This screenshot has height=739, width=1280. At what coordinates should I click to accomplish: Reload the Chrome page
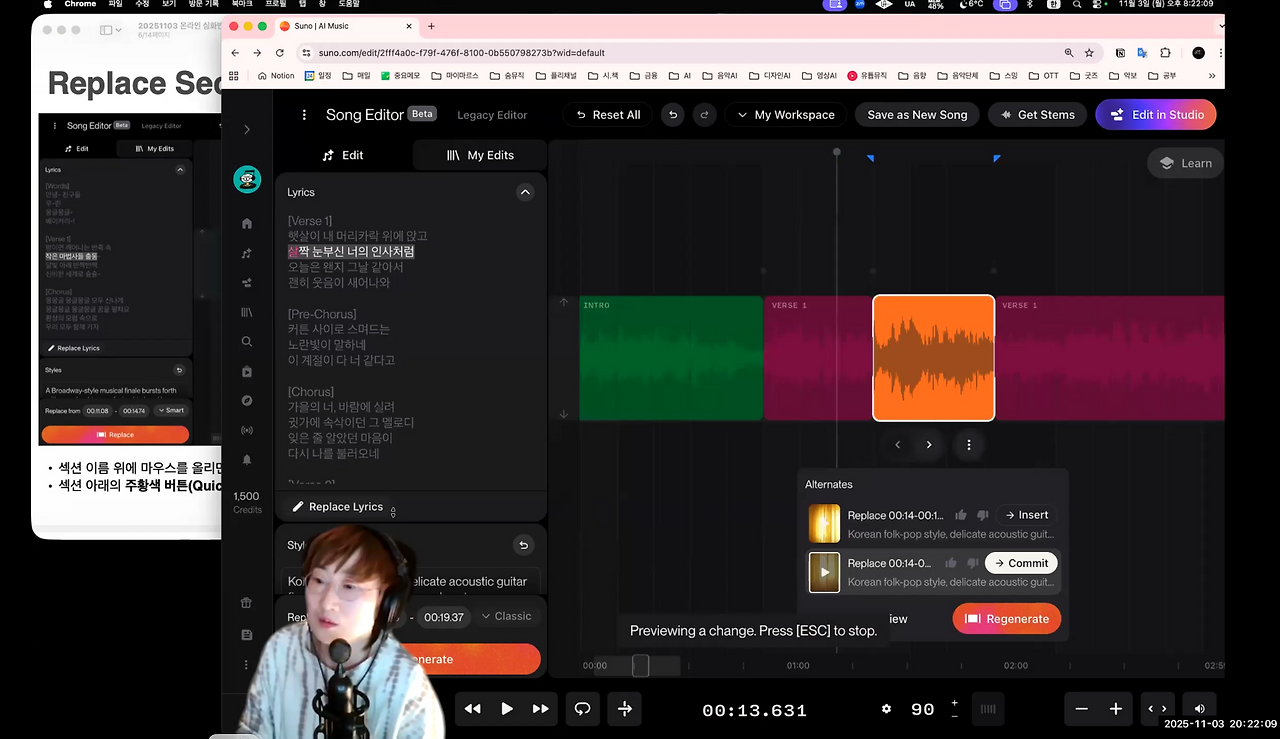[279, 53]
